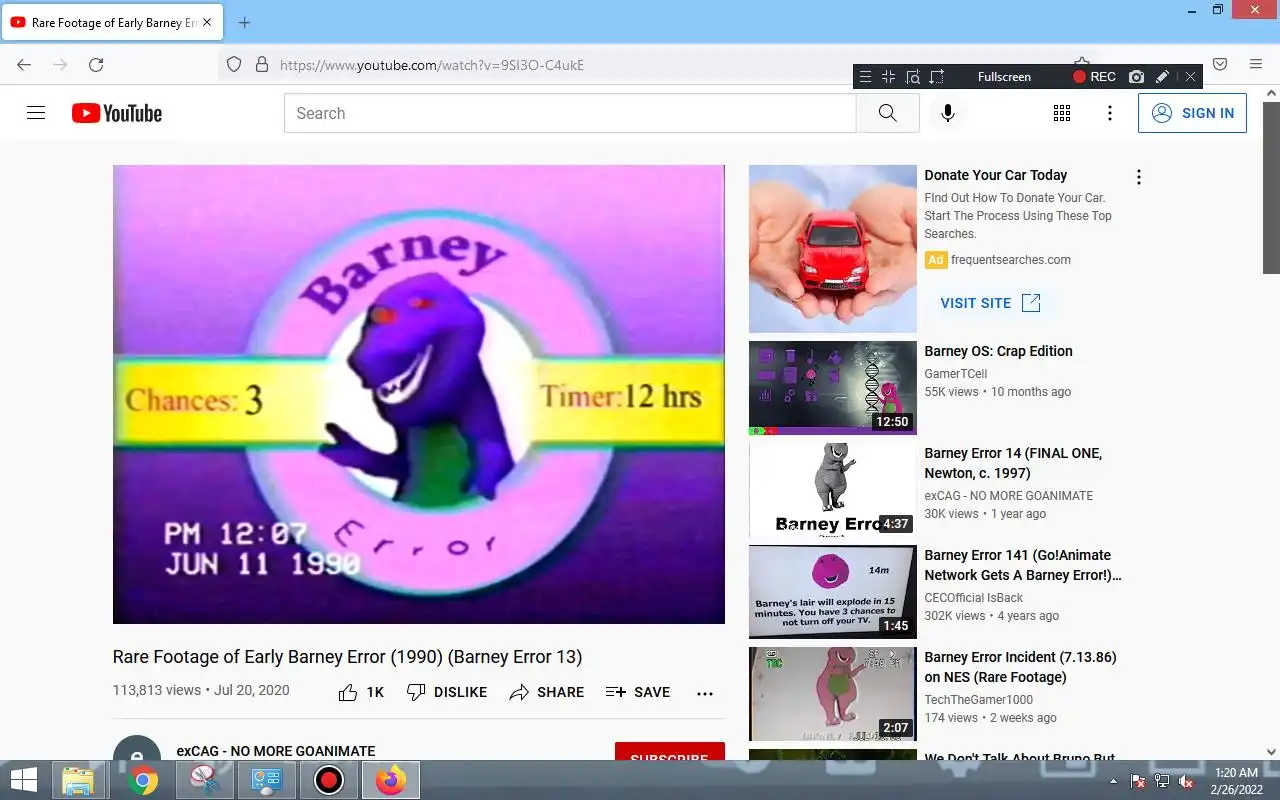Open a new browser tab

click(244, 22)
